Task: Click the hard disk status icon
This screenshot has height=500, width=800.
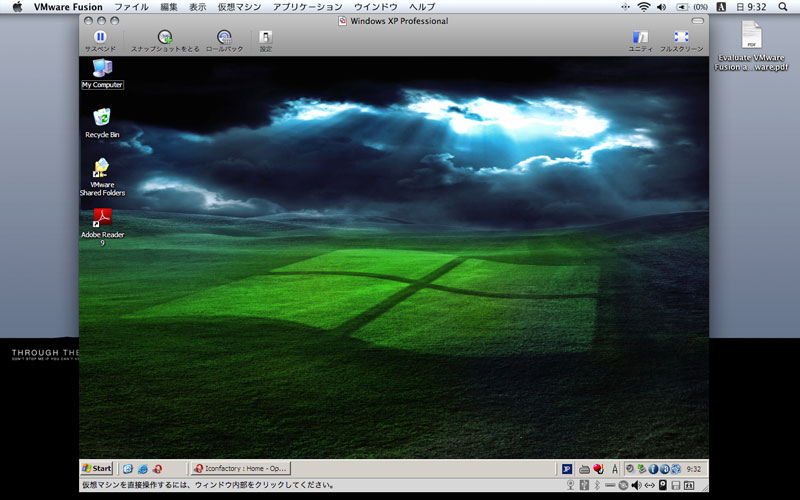Action: [x=663, y=485]
